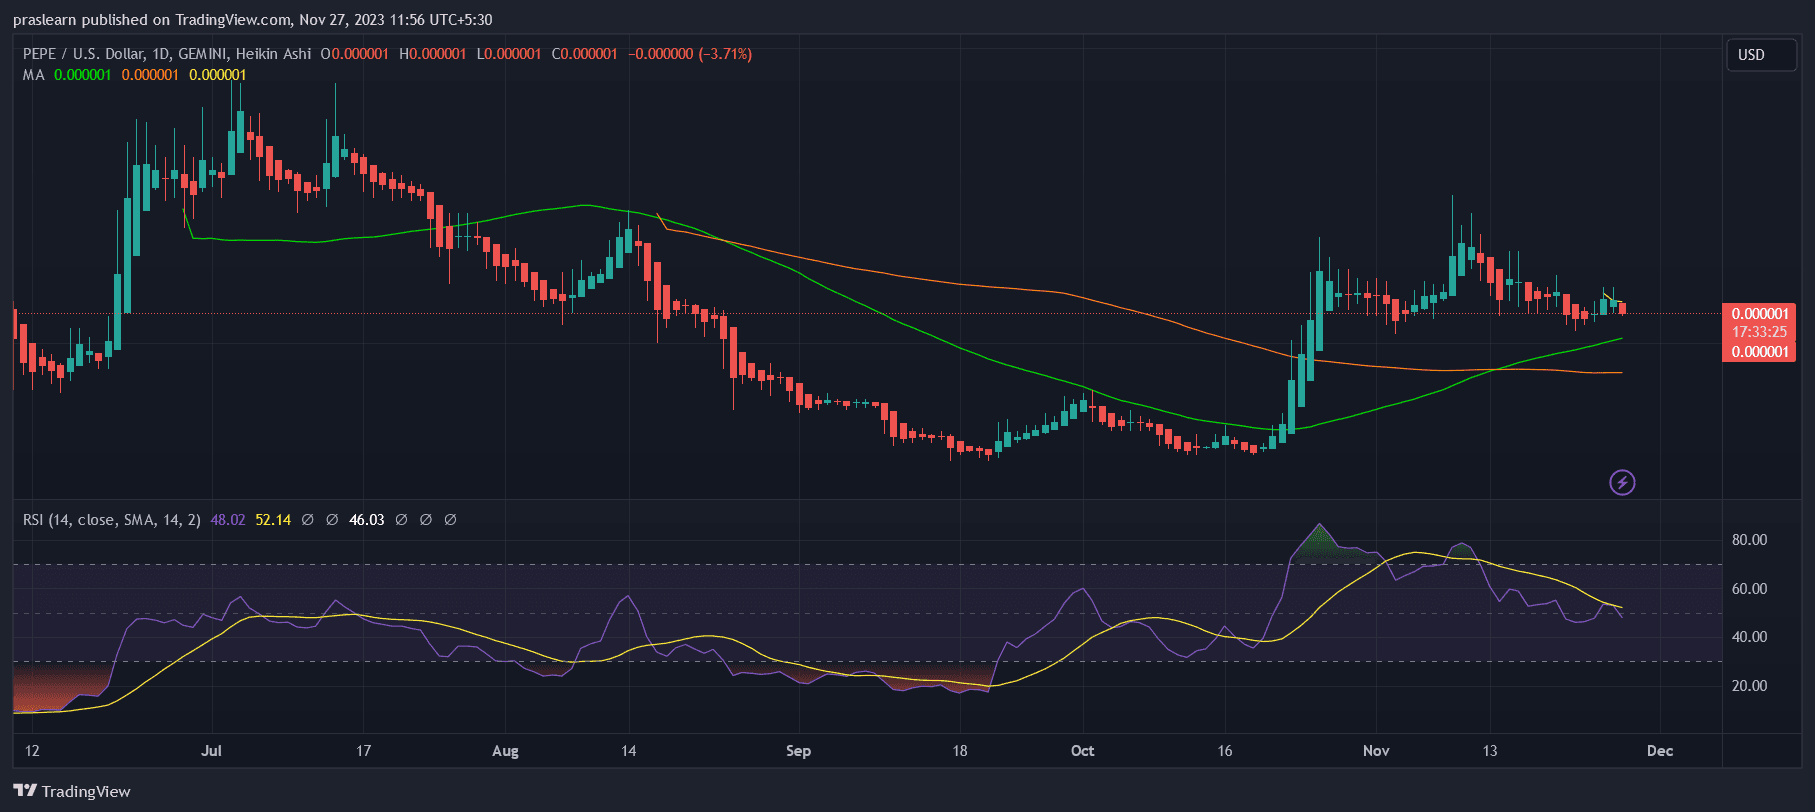
Task: Click the yellow RSI value 52.14
Action: [273, 520]
